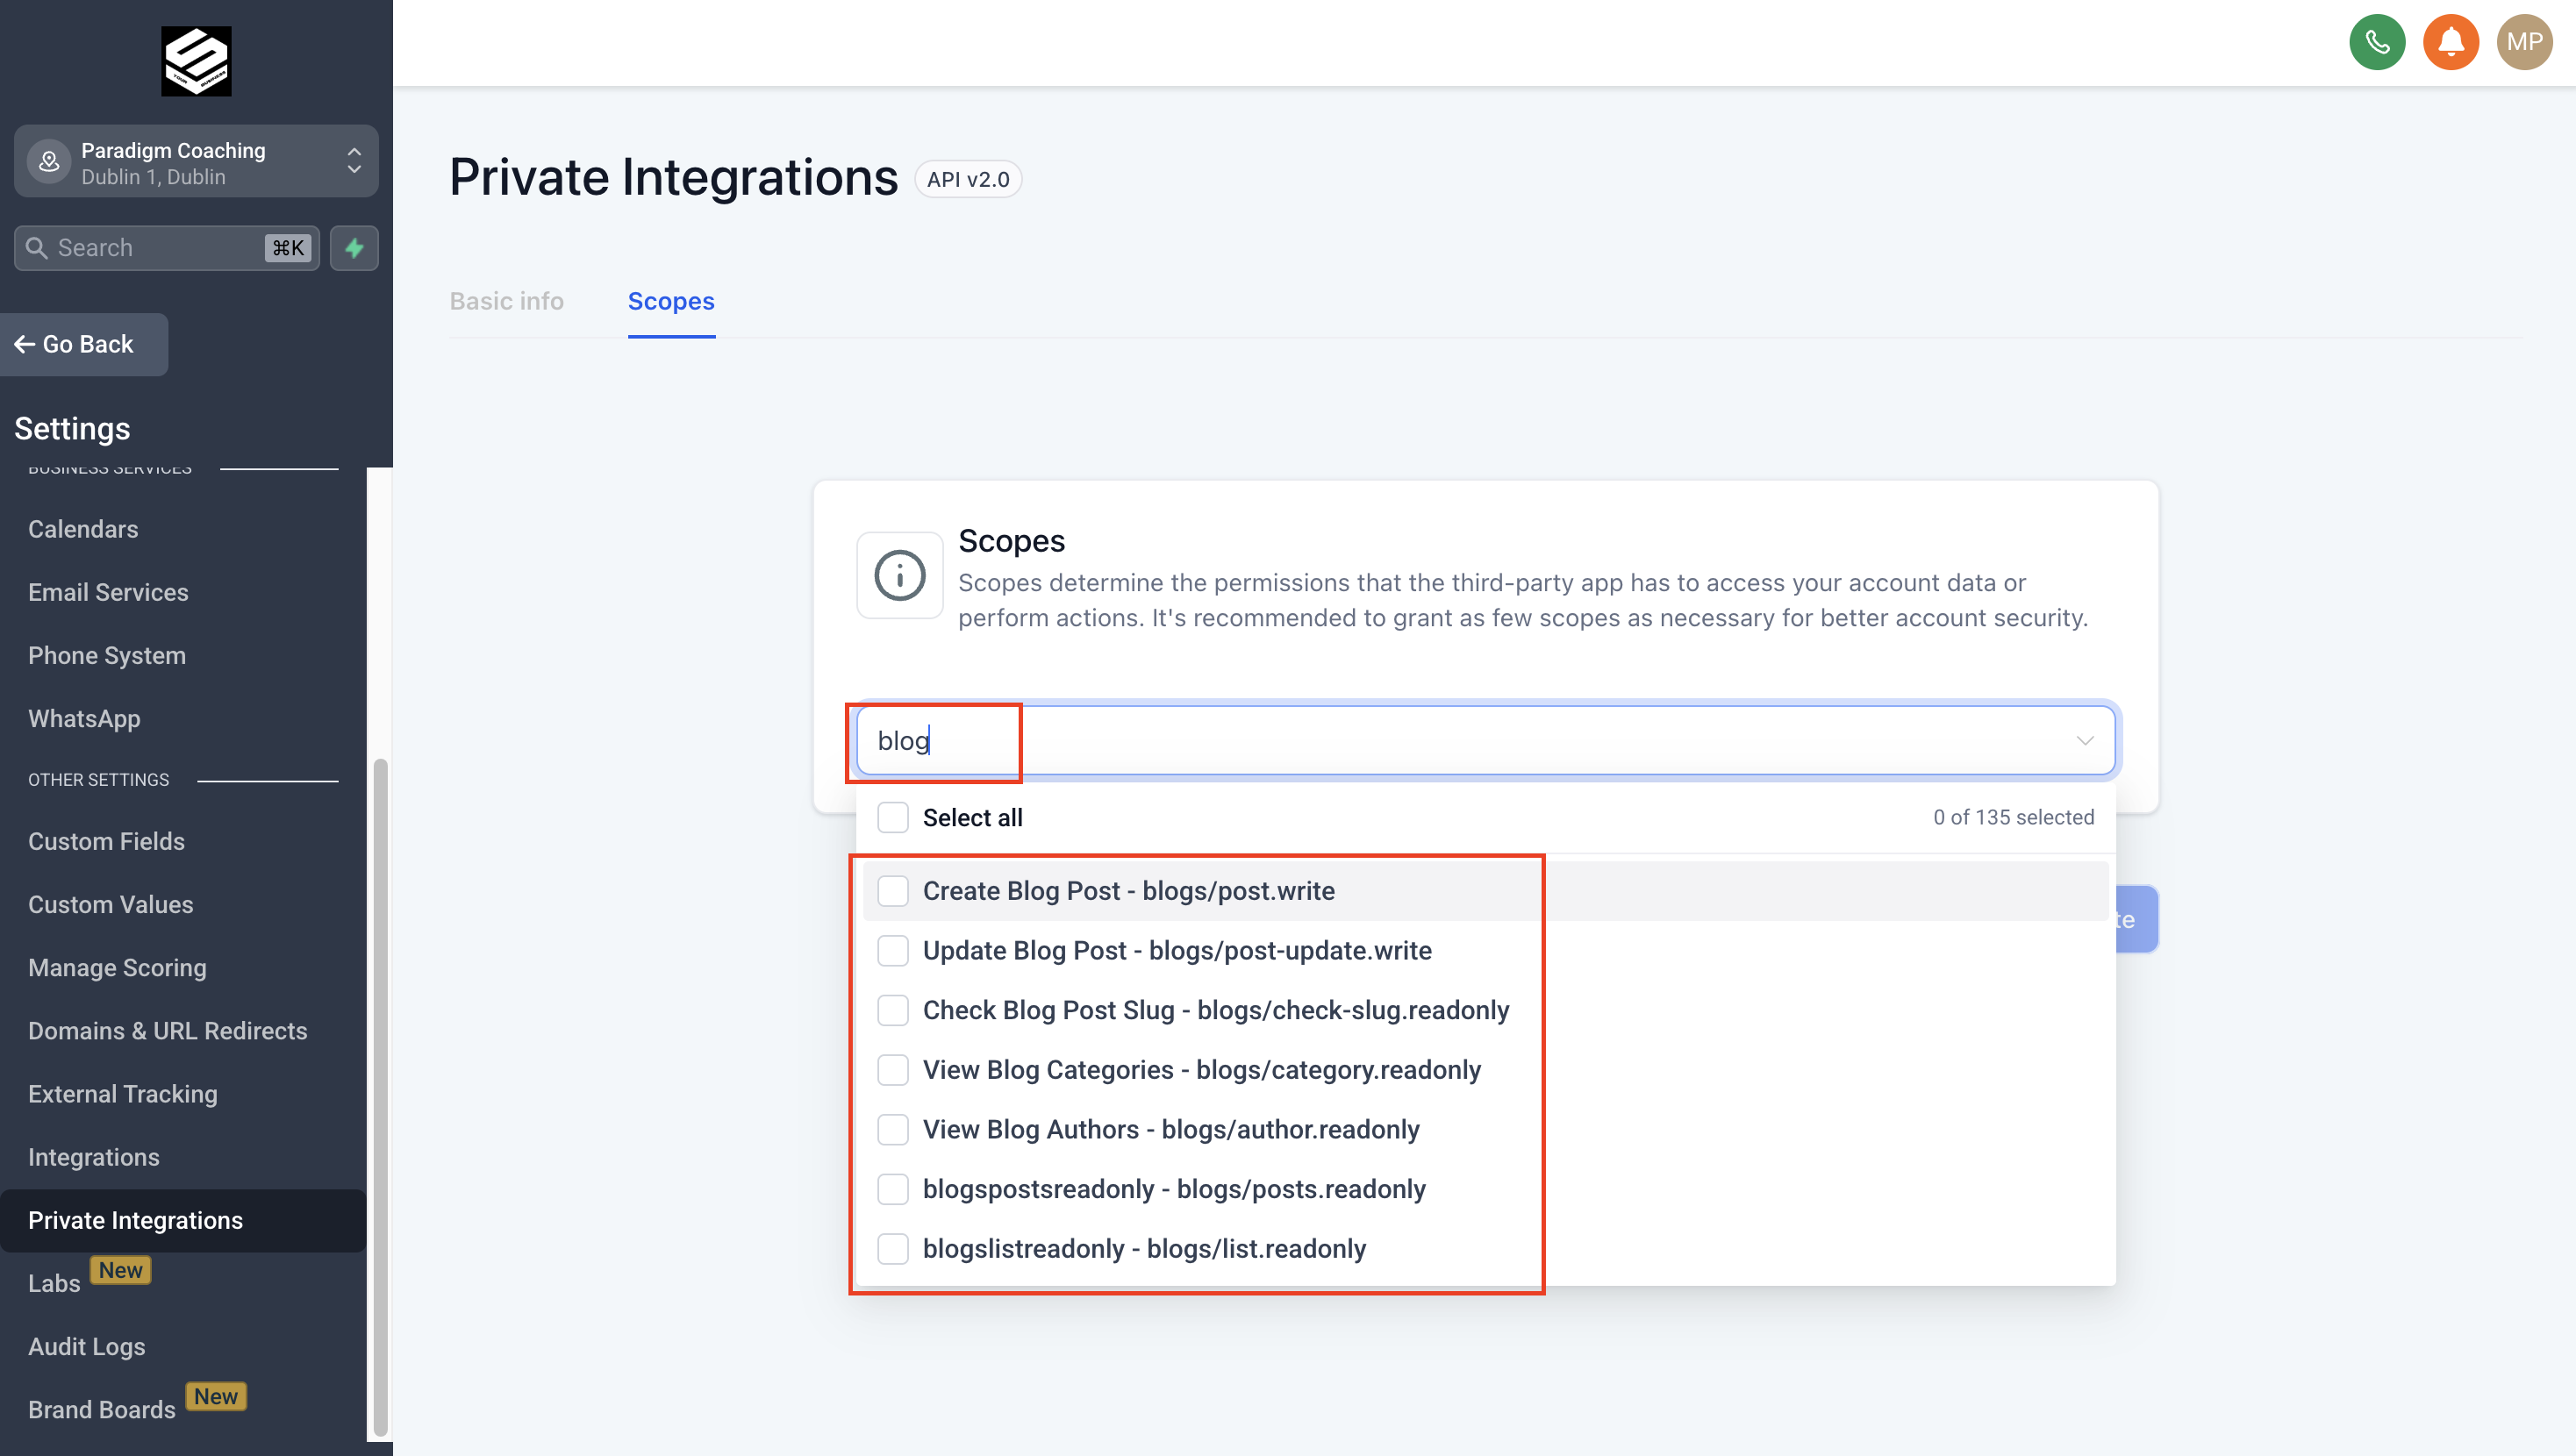Screen dimensions: 2576x1456
Task: Click the location pin icon on Paradigm Coaching
Action: [48, 161]
